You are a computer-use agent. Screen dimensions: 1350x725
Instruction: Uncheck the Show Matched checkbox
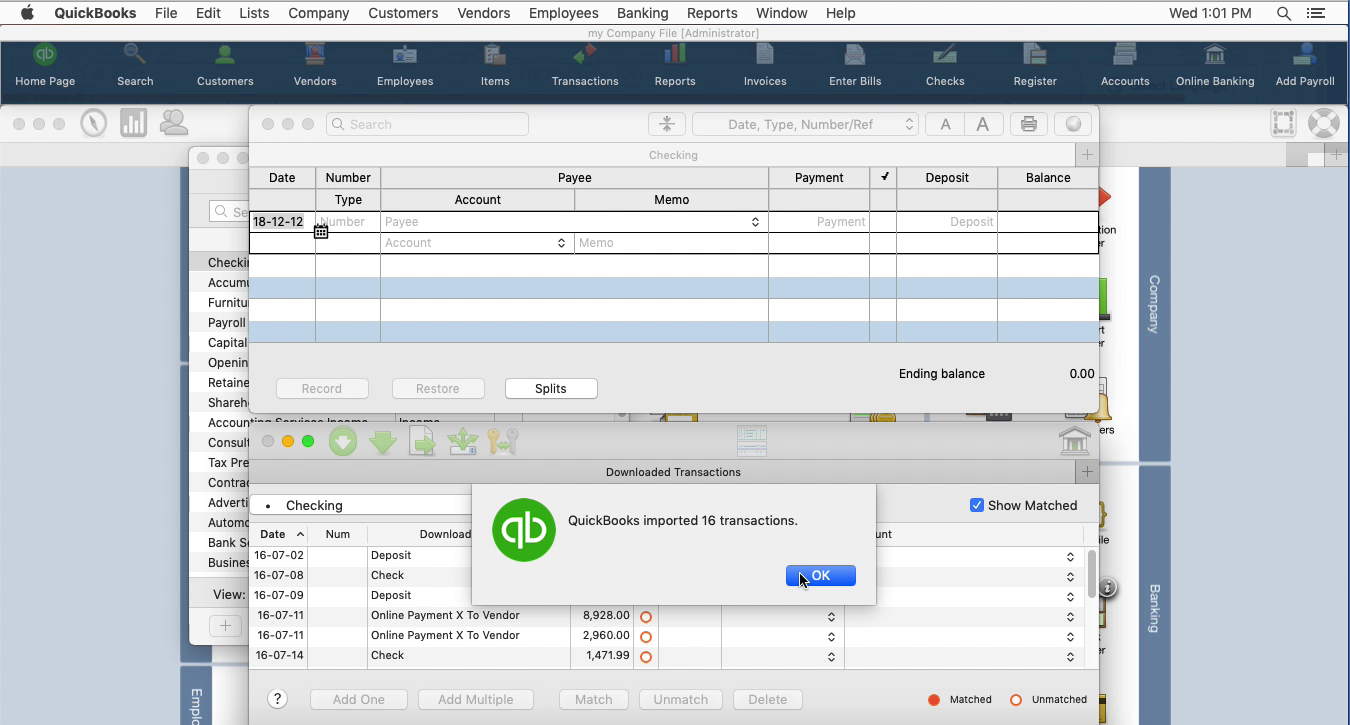click(977, 505)
